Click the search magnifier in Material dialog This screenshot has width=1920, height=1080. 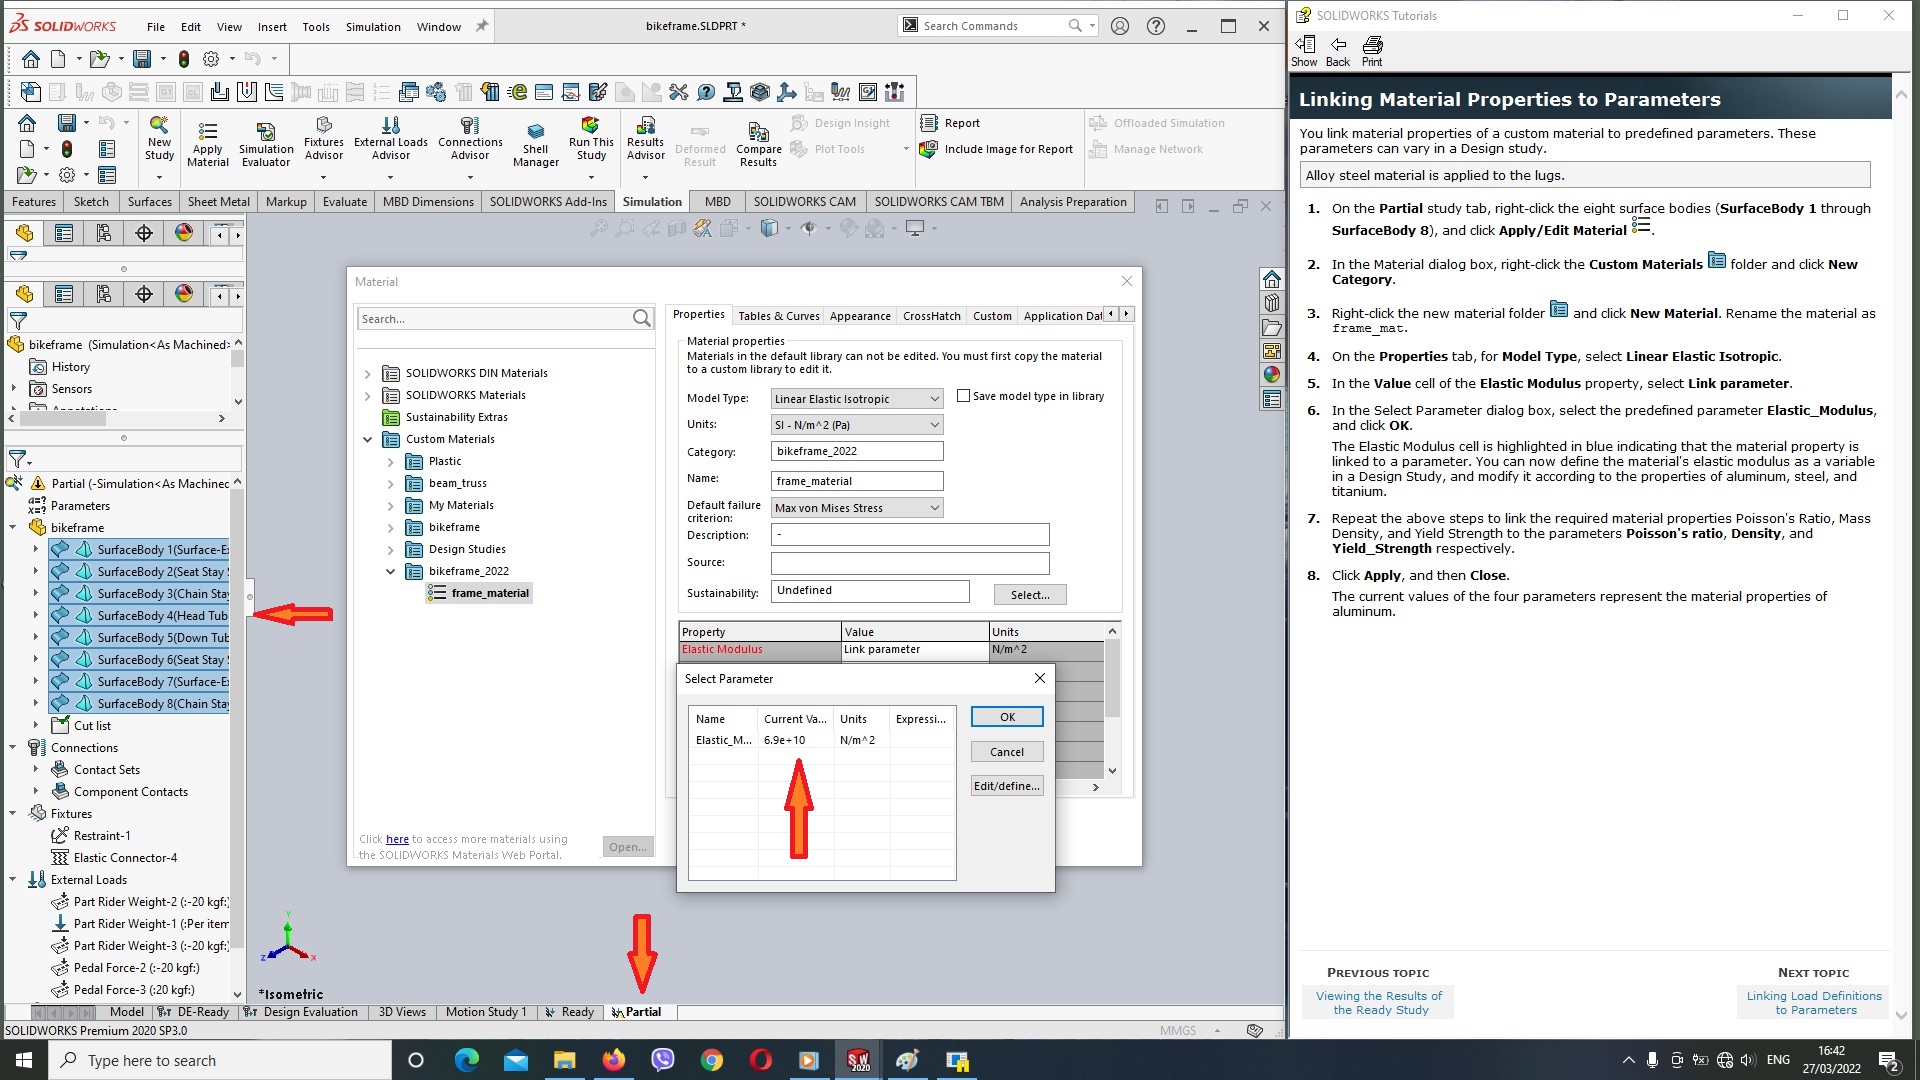641,318
